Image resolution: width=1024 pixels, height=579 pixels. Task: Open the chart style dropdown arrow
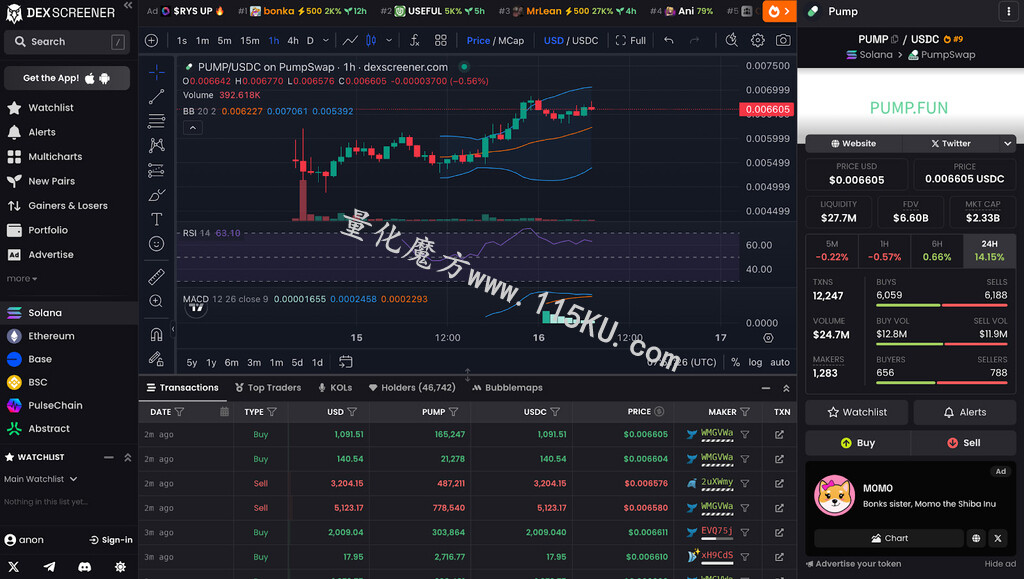[389, 40]
